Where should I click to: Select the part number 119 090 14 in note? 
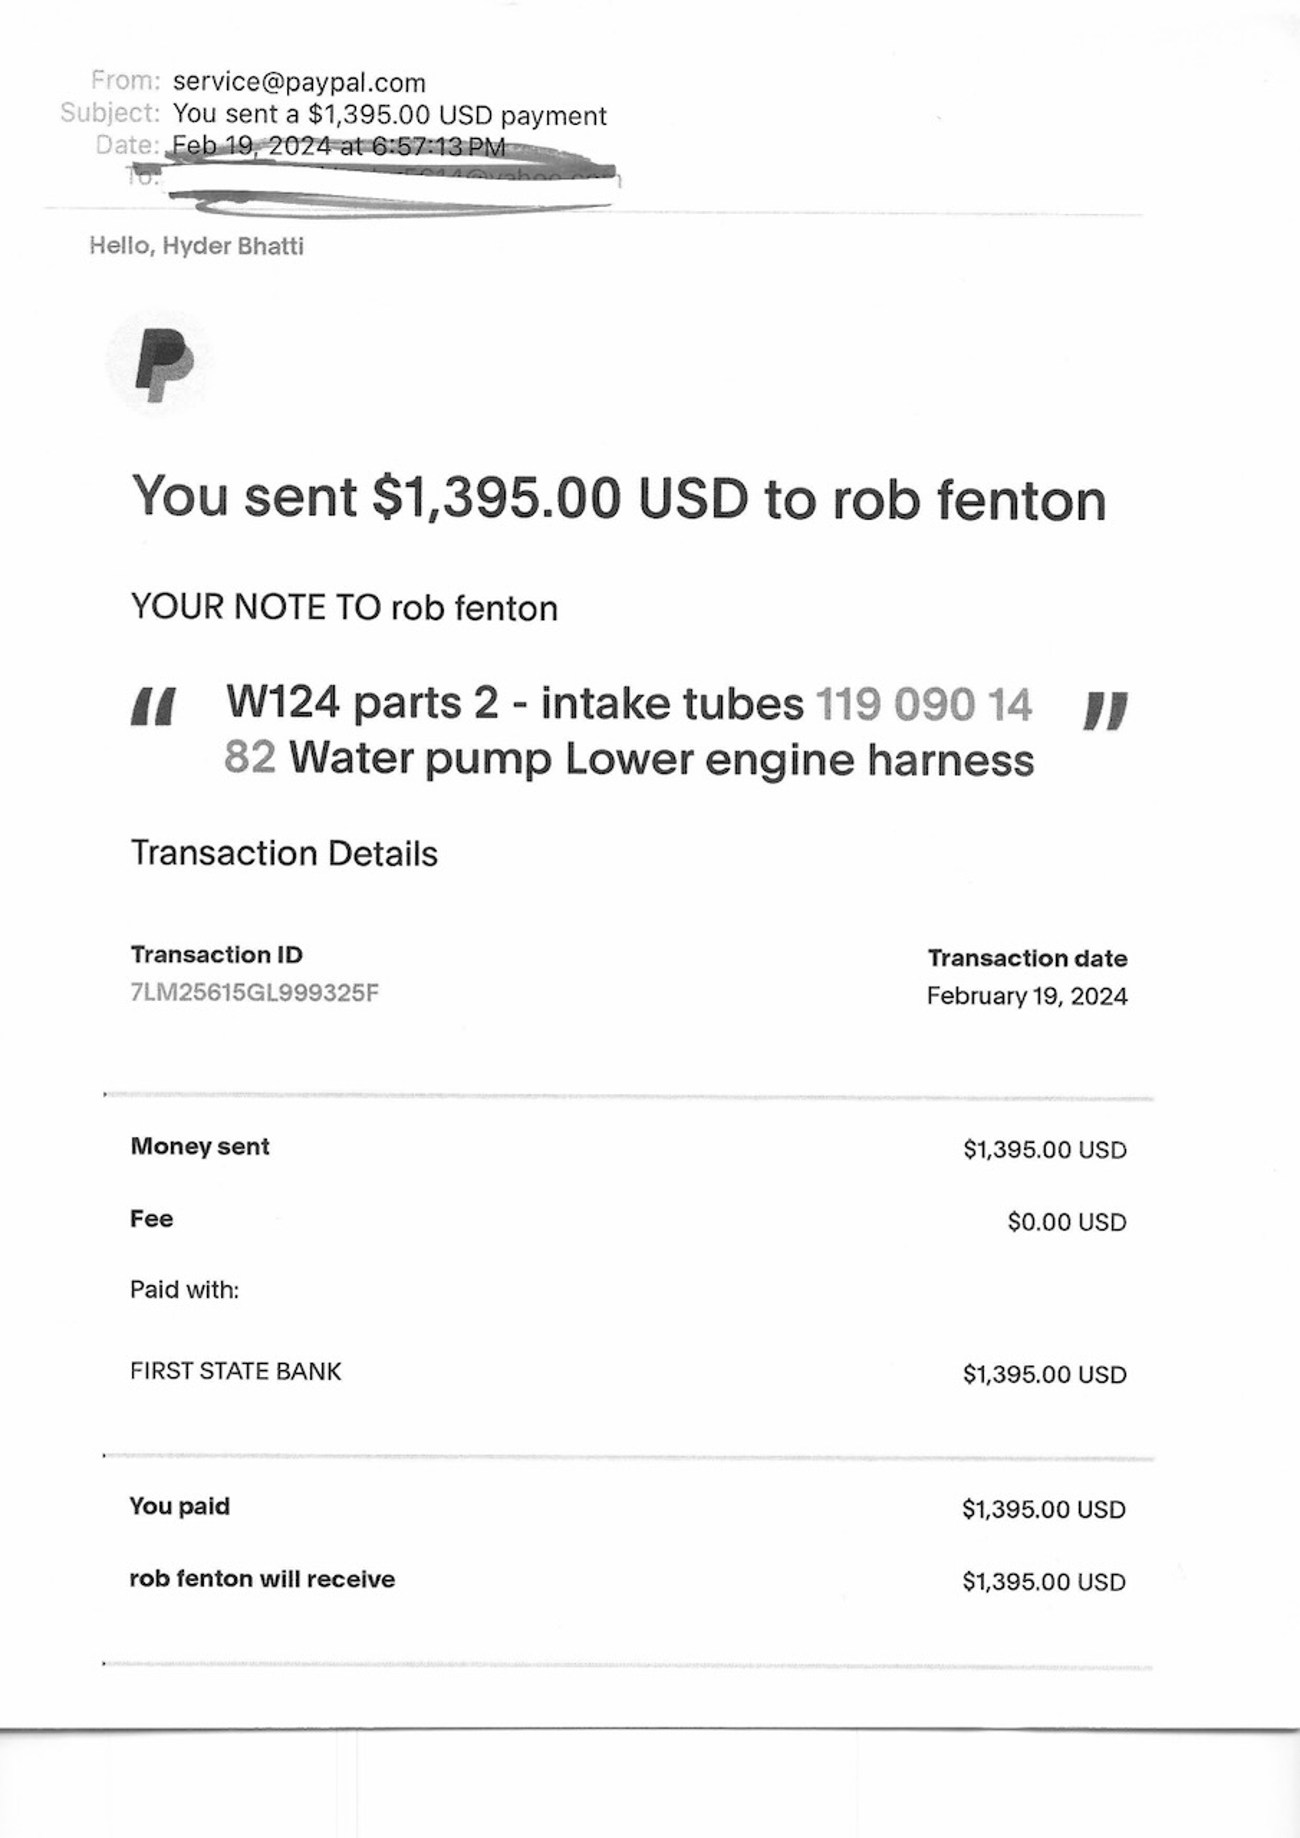pyautogui.click(x=924, y=704)
